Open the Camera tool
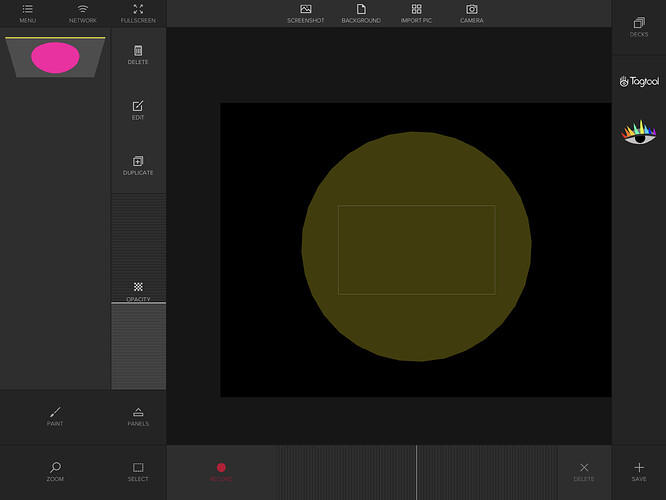The height and width of the screenshot is (500, 666). pyautogui.click(x=472, y=13)
